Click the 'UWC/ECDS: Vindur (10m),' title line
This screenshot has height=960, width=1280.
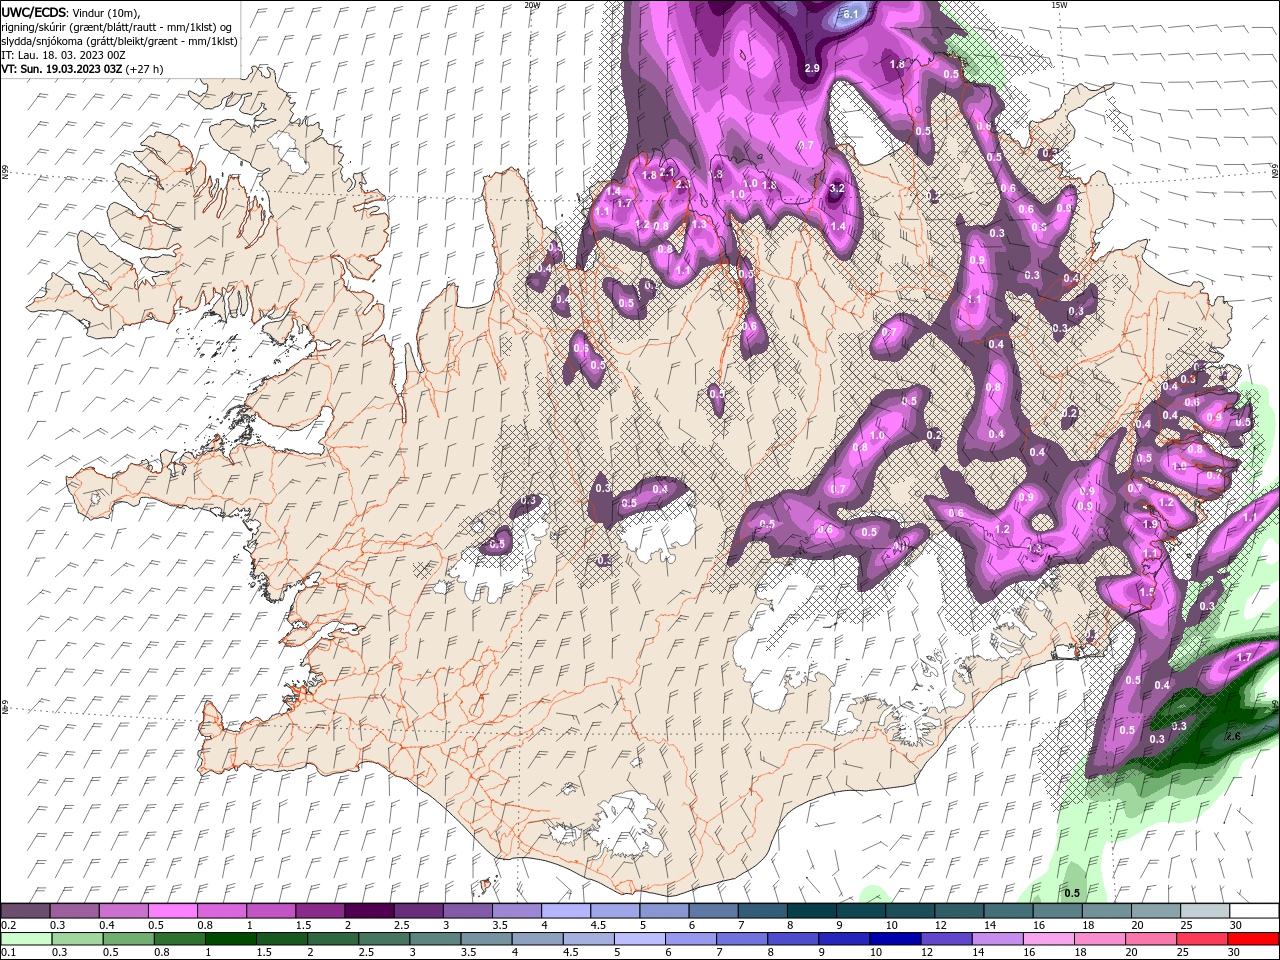71,12
